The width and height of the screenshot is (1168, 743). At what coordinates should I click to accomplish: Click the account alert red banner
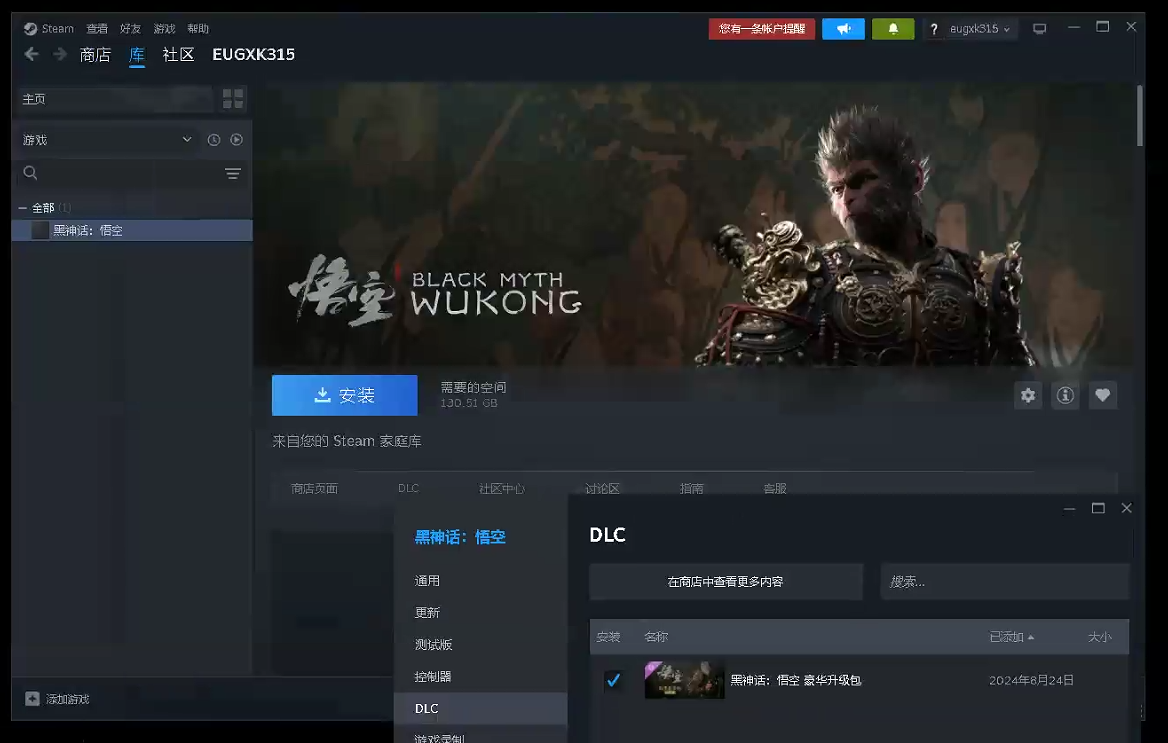[x=761, y=28]
